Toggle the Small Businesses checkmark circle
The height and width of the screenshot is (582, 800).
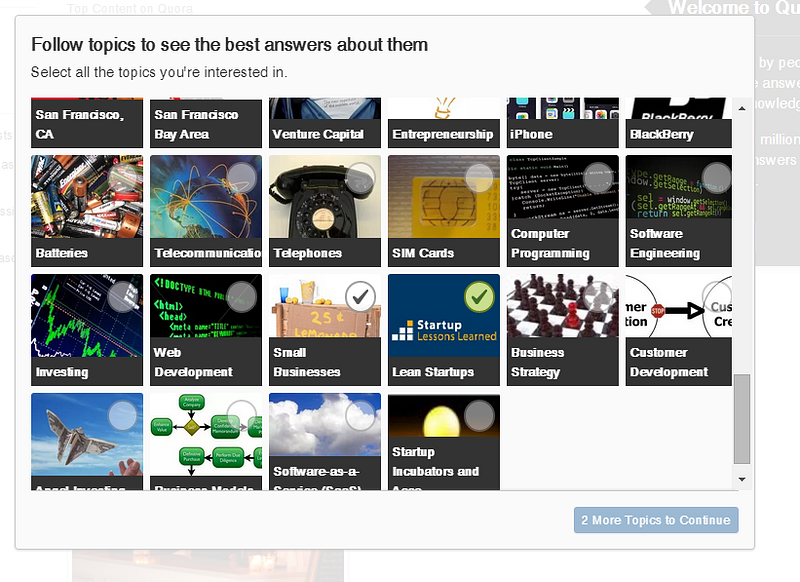pos(360,297)
